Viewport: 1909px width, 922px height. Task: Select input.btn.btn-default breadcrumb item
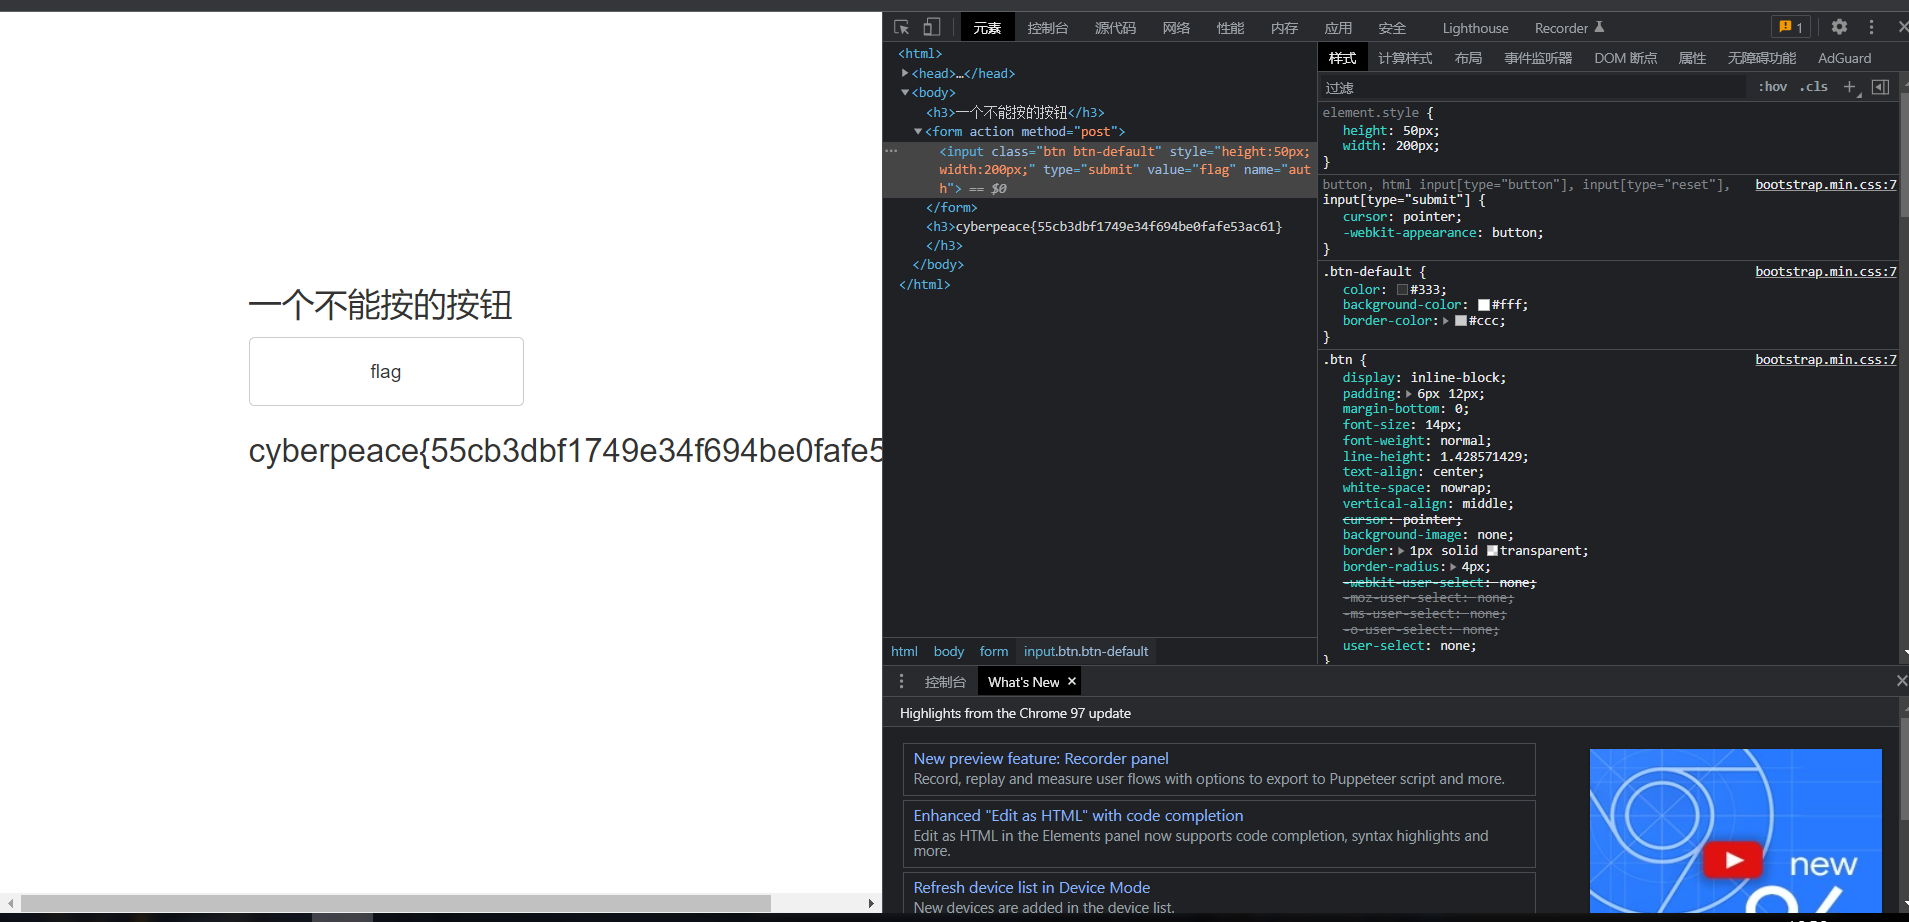(x=1086, y=651)
